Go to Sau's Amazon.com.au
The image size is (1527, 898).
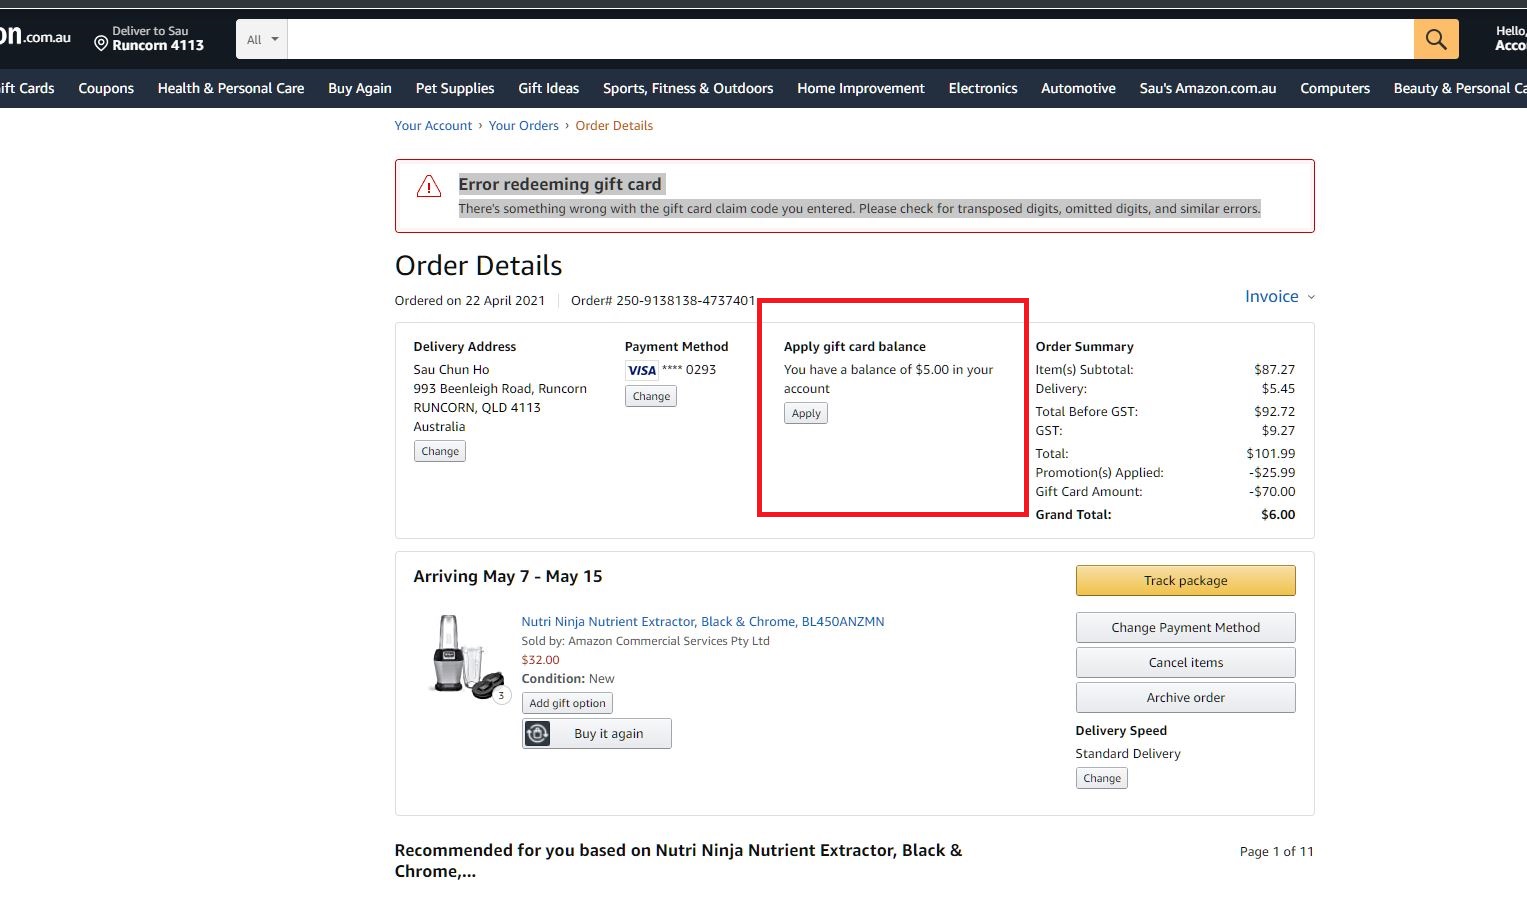[1208, 88]
